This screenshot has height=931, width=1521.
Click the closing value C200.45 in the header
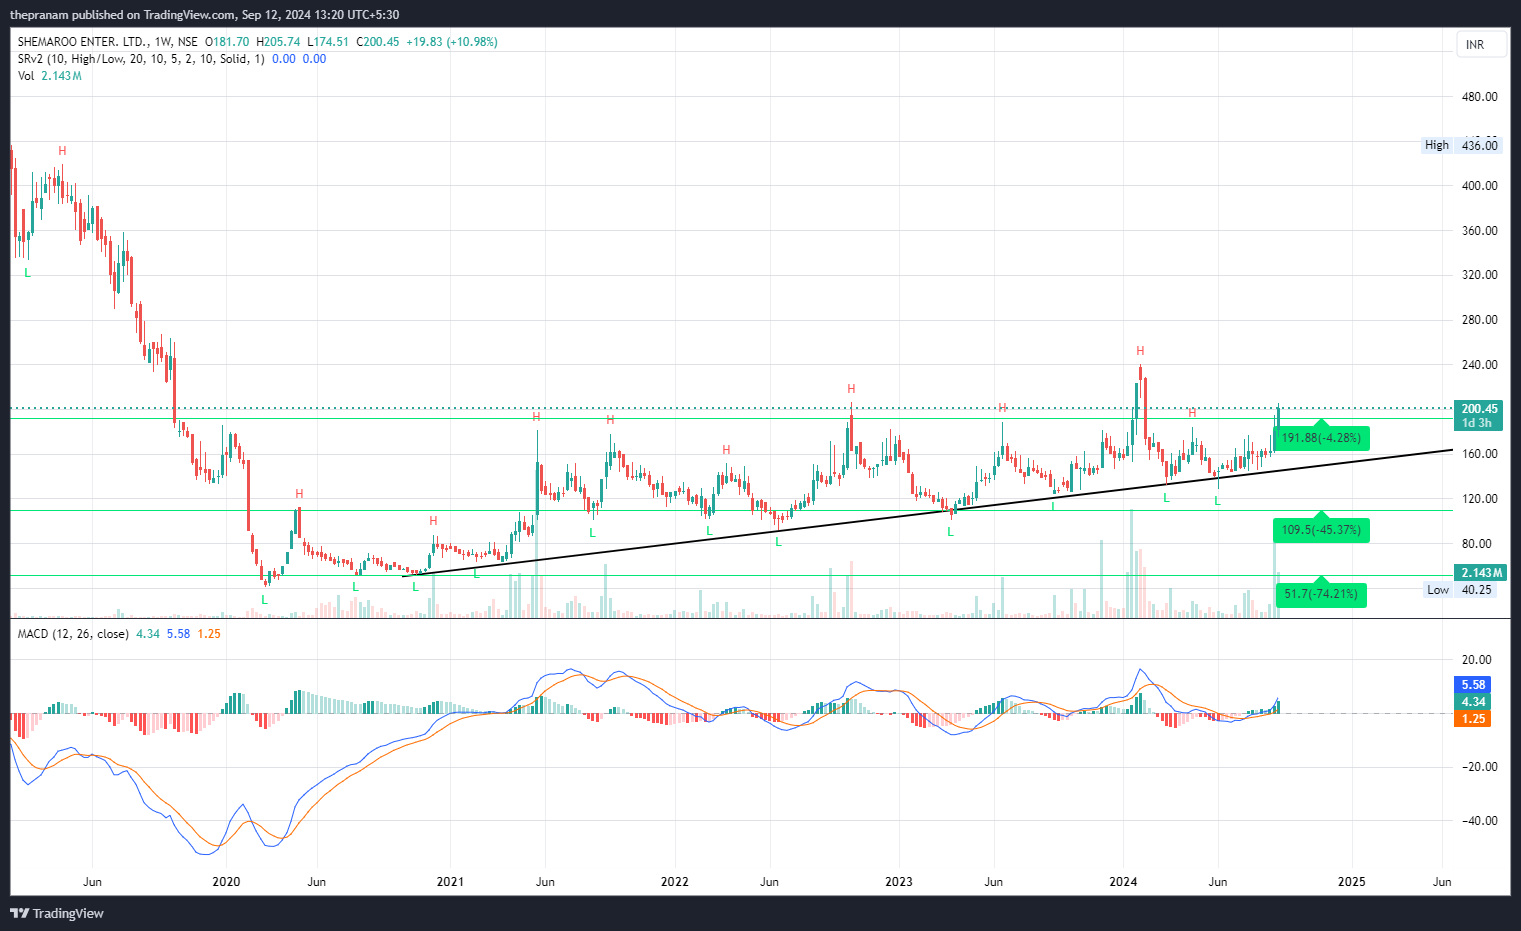[380, 42]
